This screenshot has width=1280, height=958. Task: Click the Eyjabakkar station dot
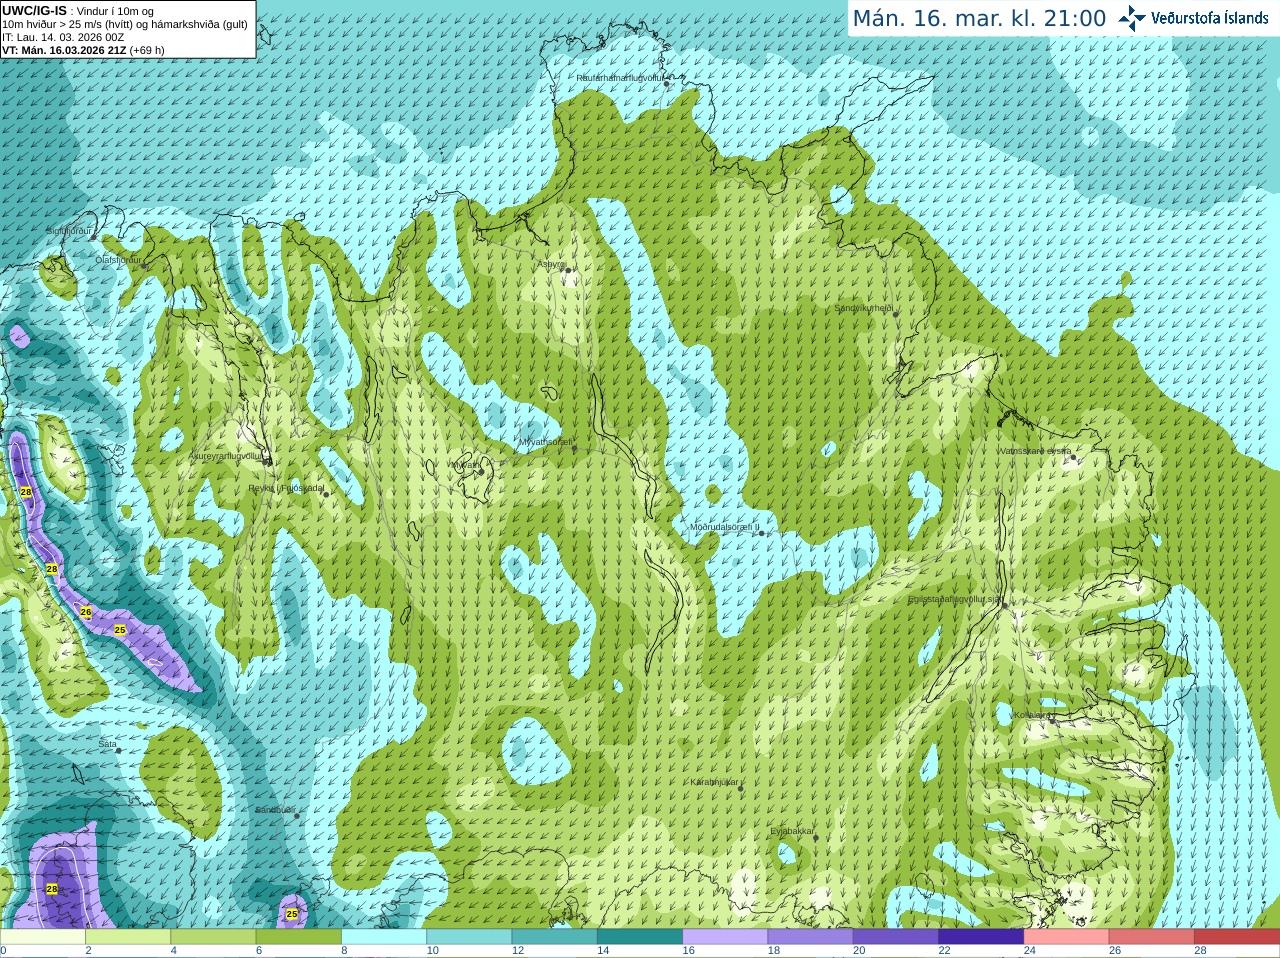pyautogui.click(x=816, y=838)
